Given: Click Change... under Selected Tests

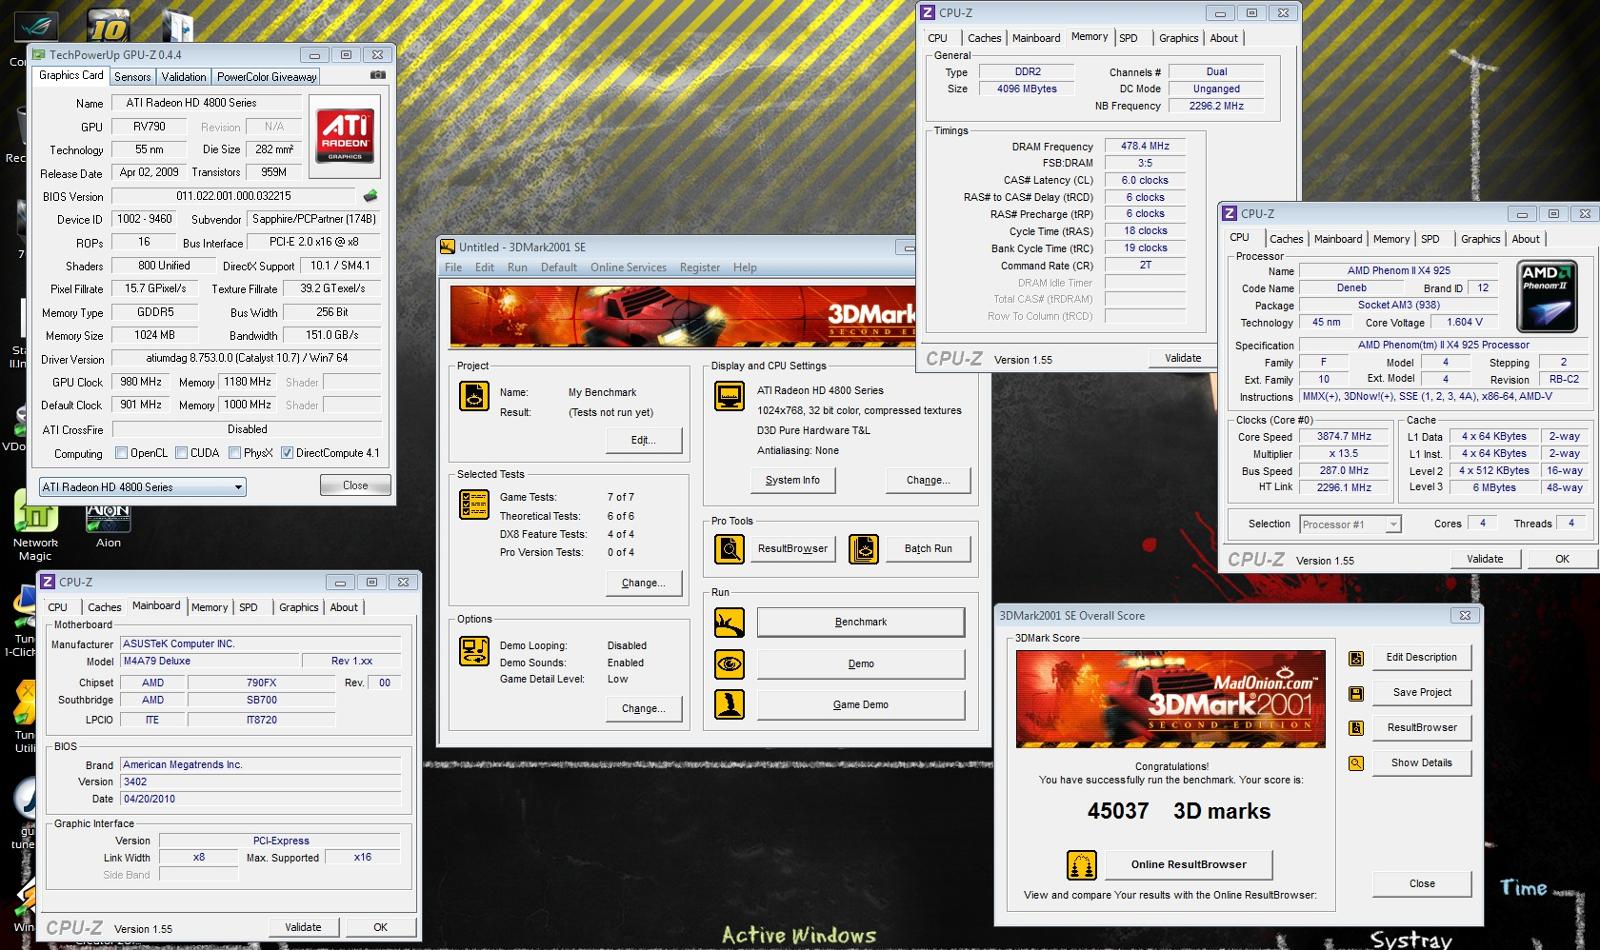Looking at the screenshot, I should pyautogui.click(x=643, y=583).
